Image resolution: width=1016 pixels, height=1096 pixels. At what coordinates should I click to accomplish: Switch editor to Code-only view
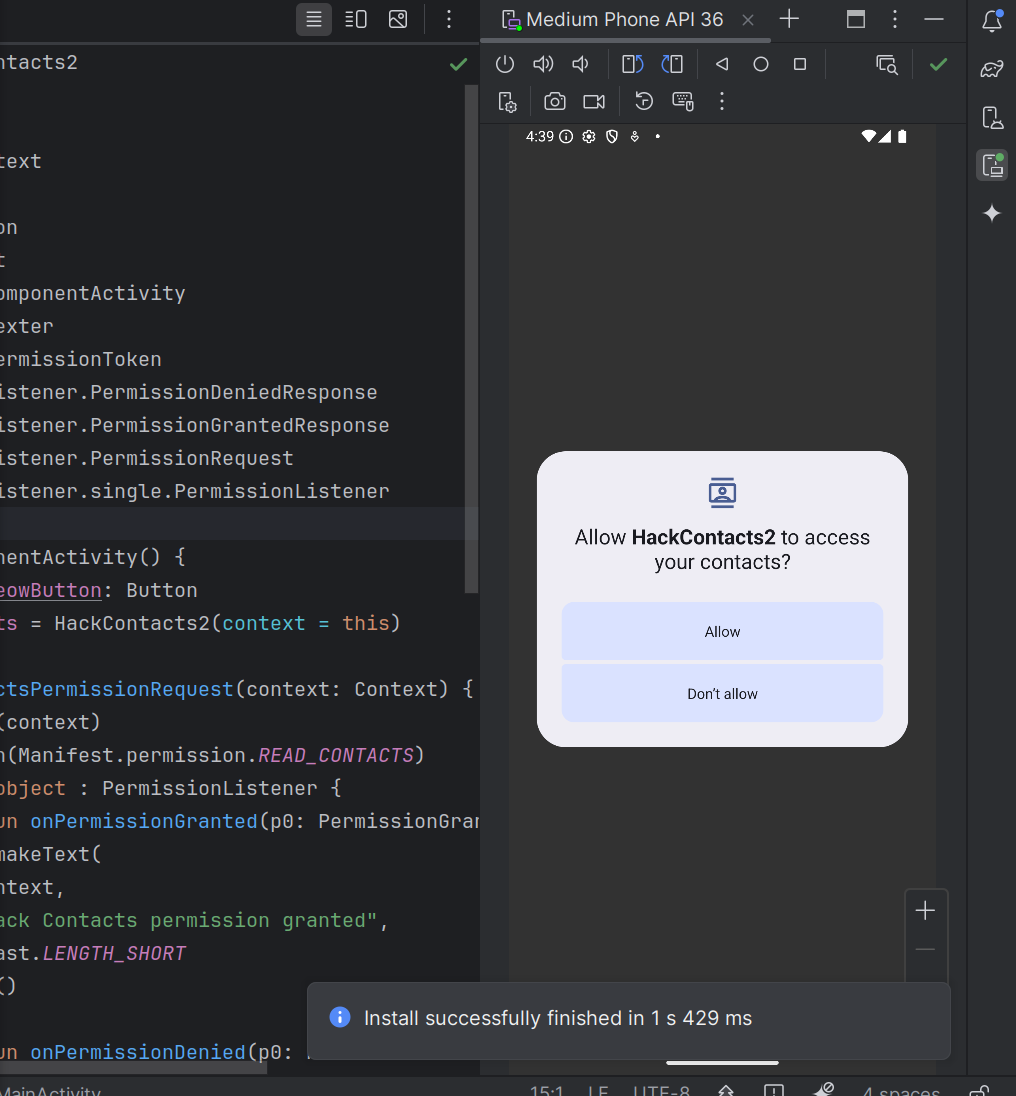(x=314, y=19)
